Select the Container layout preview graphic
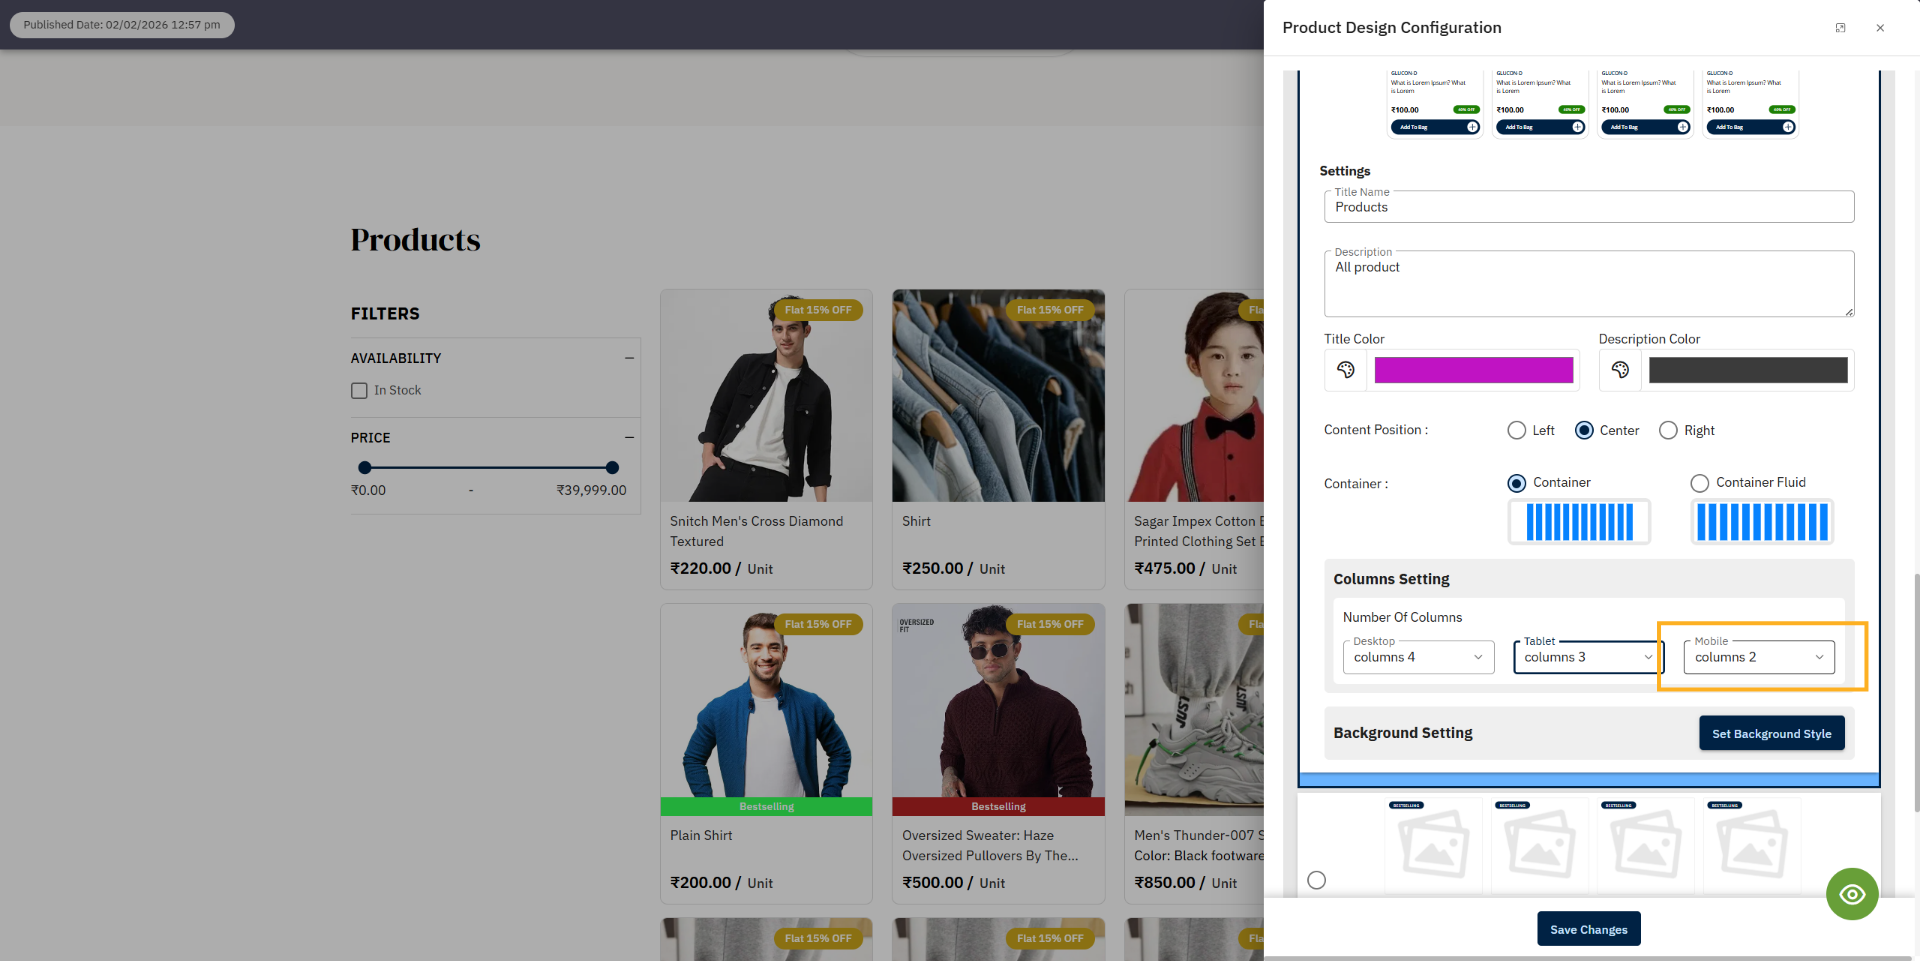This screenshot has width=1920, height=961. click(x=1578, y=521)
